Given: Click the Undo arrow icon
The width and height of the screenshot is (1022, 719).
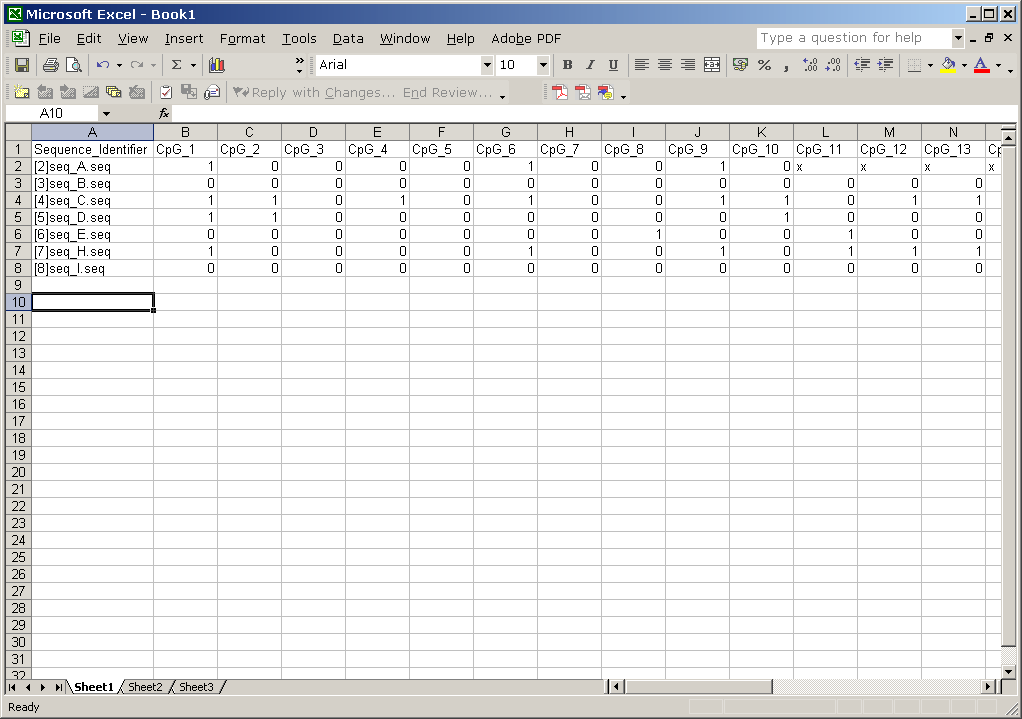Looking at the screenshot, I should (102, 65).
